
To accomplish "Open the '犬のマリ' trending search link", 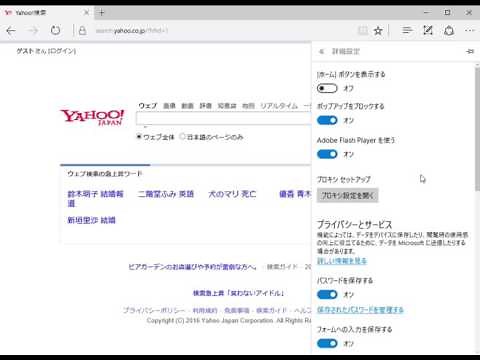I will tap(232, 194).
